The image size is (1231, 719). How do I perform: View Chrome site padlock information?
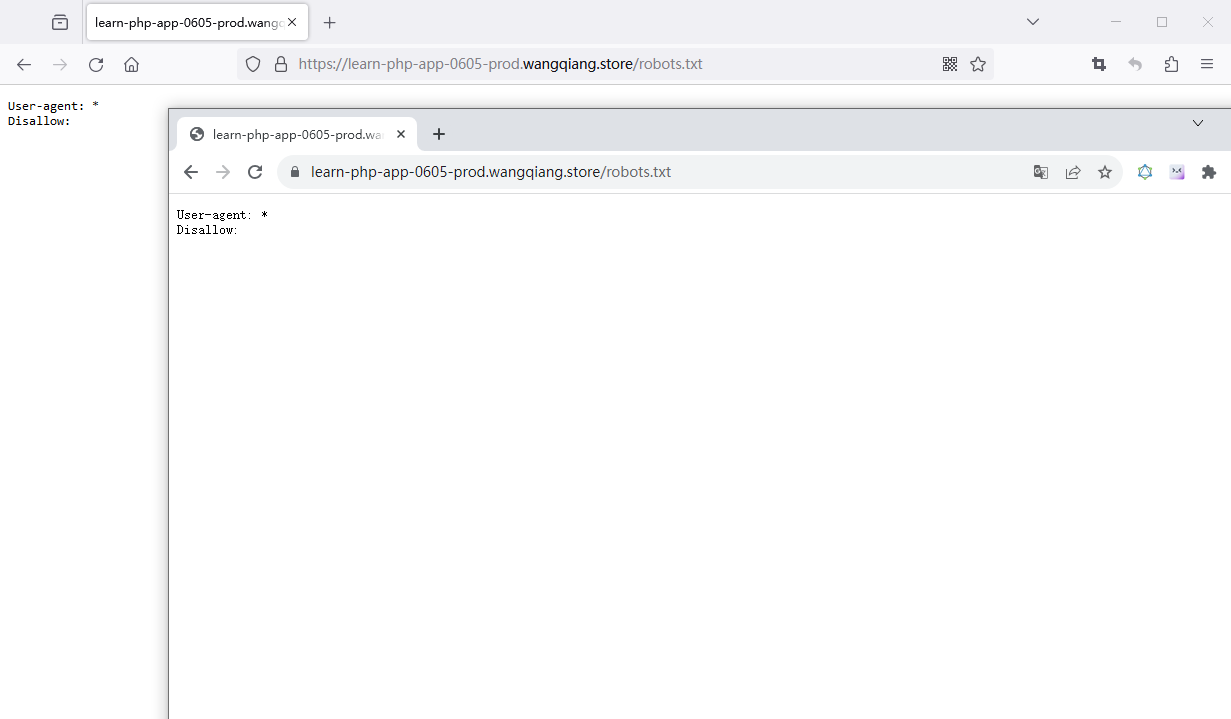click(x=294, y=172)
